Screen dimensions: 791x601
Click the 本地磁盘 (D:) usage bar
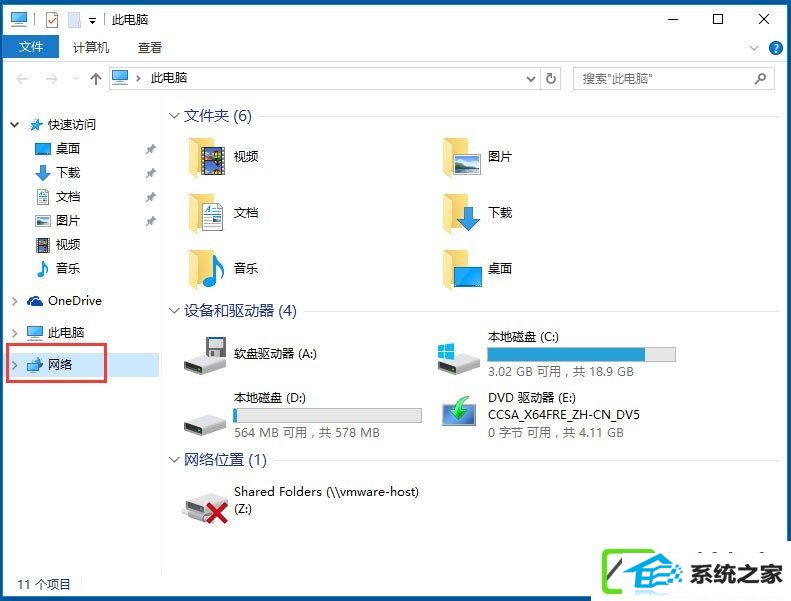tap(327, 415)
